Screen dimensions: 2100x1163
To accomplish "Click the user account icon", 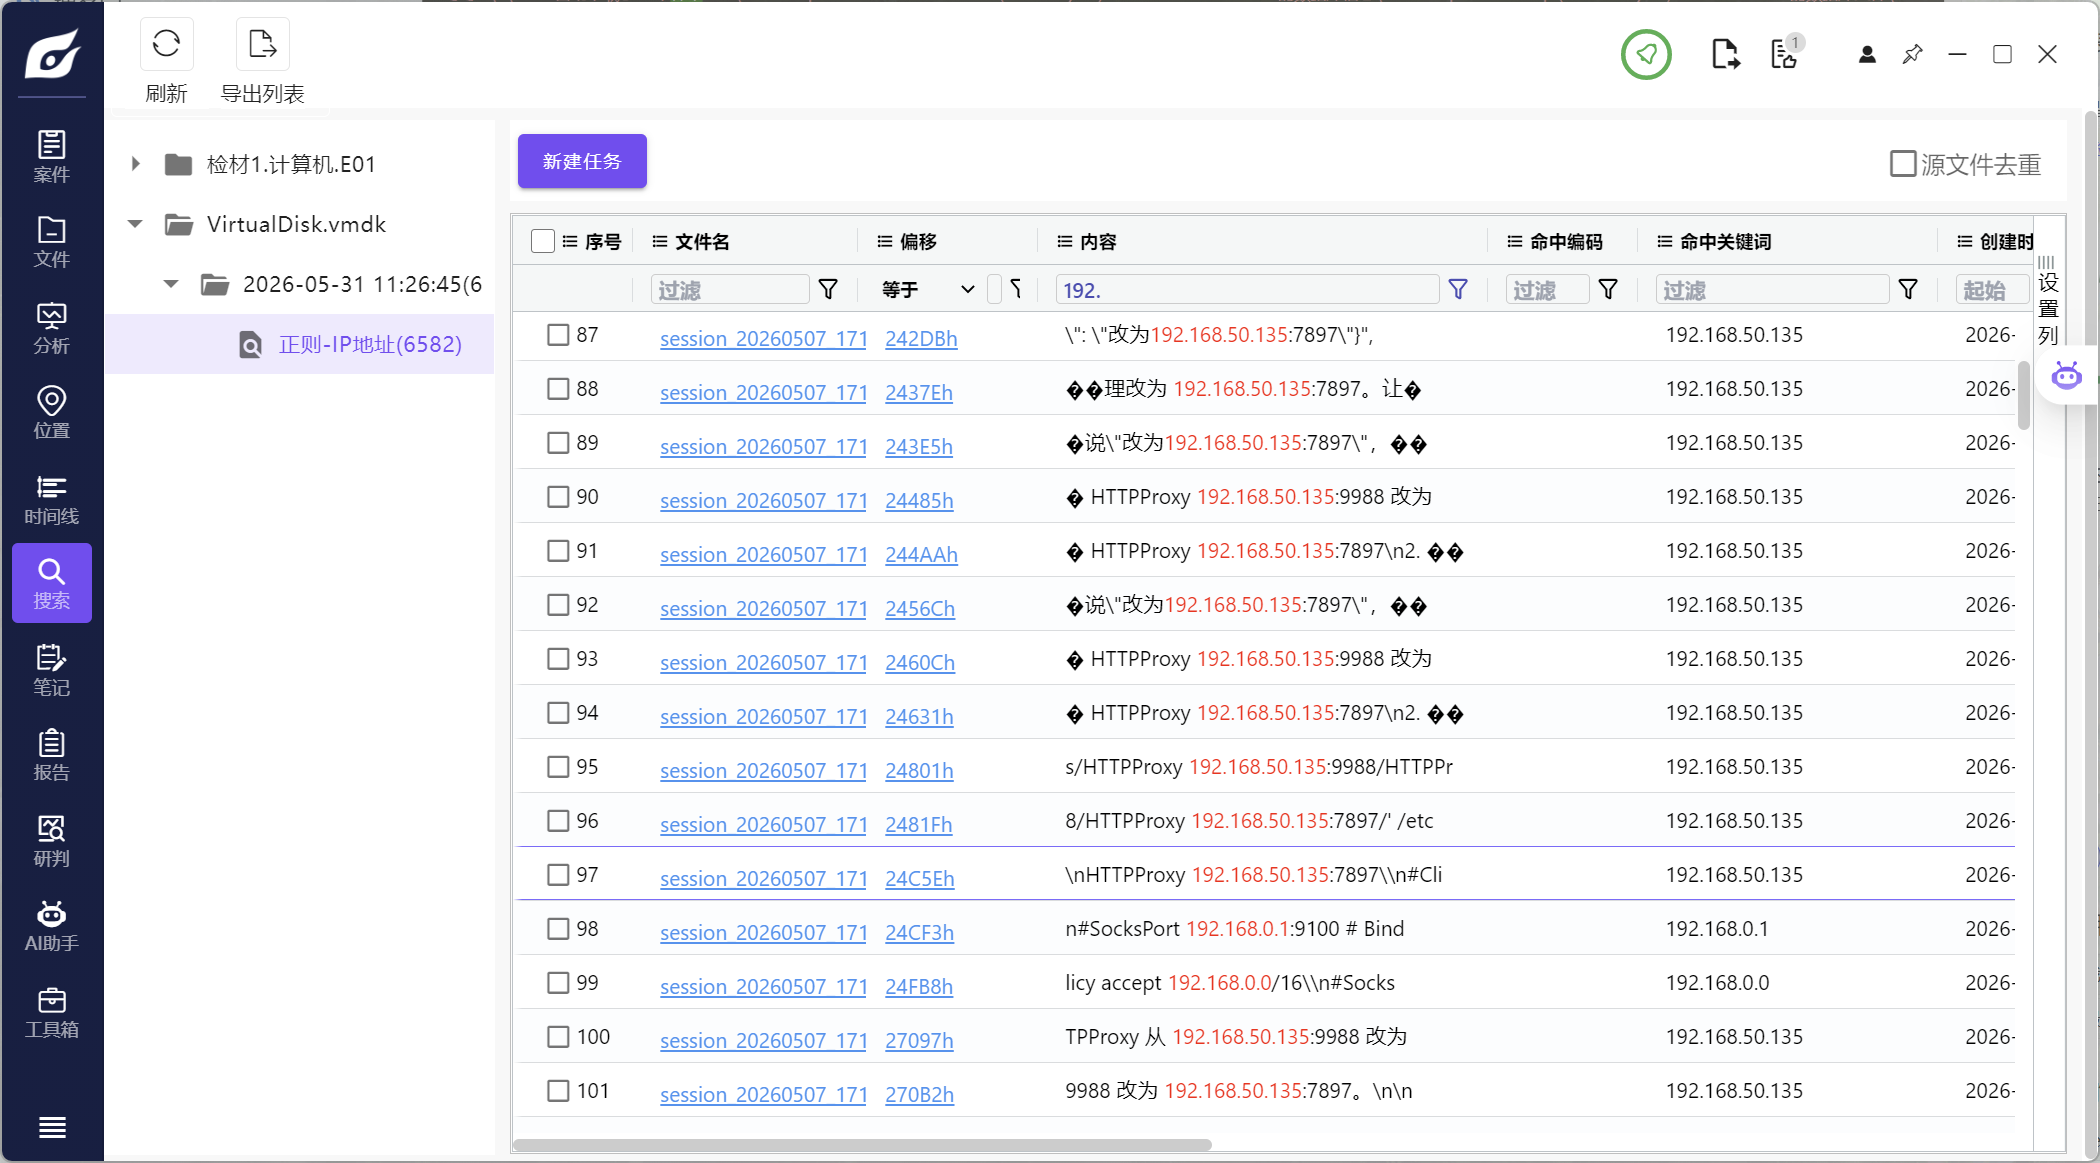I will pyautogui.click(x=1867, y=54).
